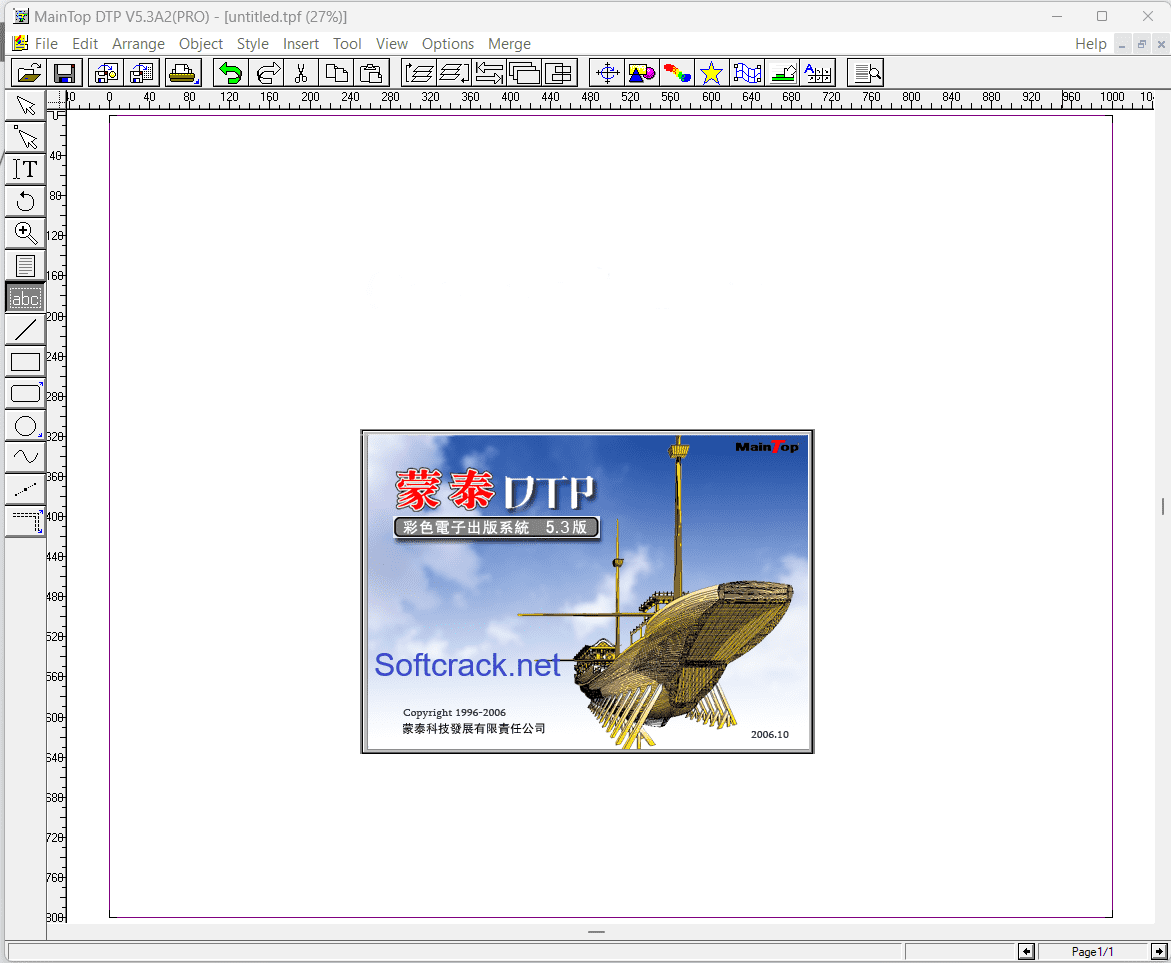The height and width of the screenshot is (963, 1171).
Task: Select the zoom magnifier tool
Action: pos(25,233)
